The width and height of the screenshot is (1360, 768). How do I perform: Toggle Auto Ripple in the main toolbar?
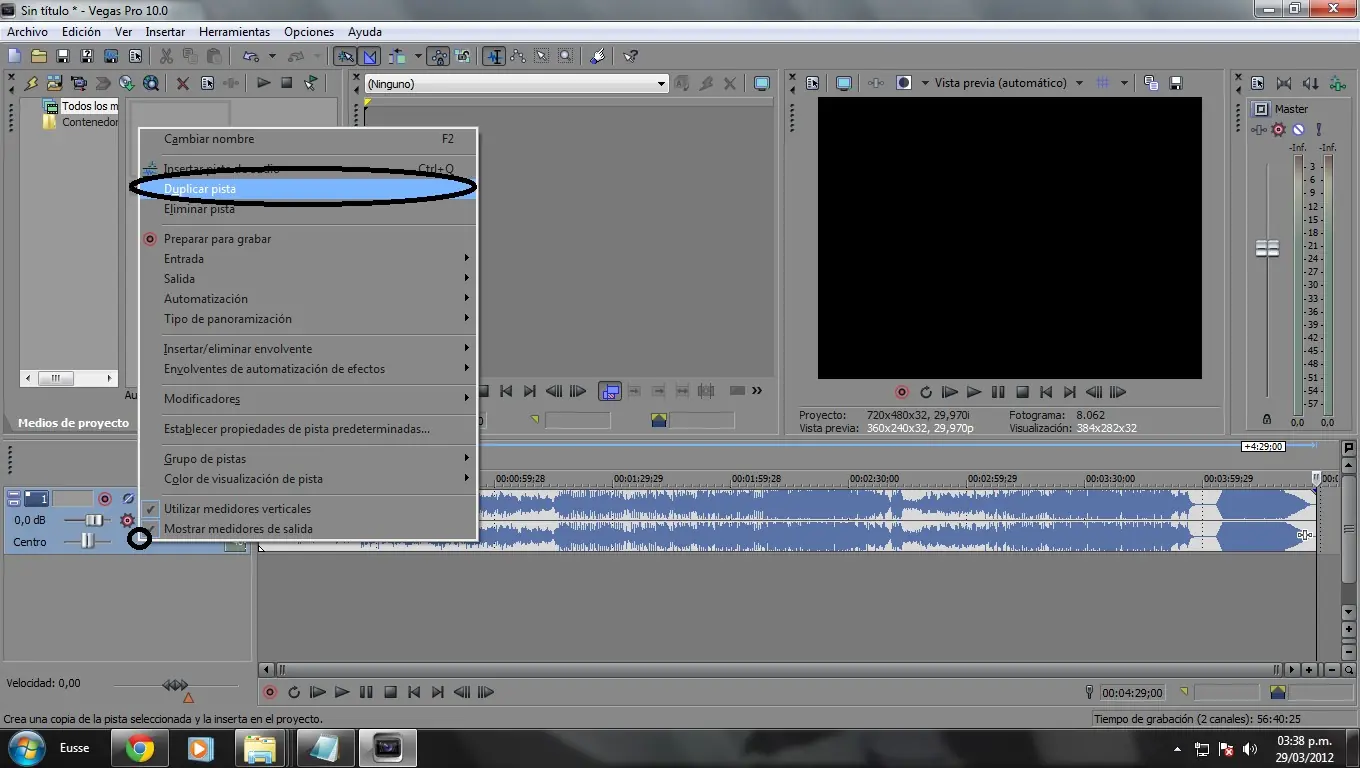(398, 57)
